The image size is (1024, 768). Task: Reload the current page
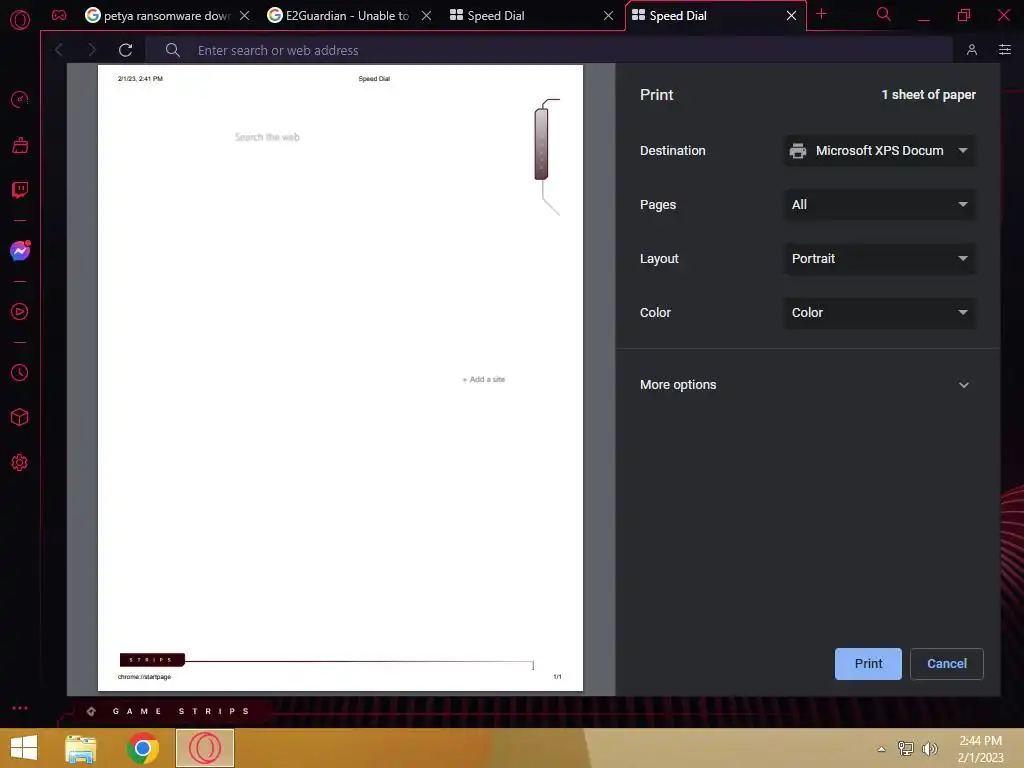point(125,50)
